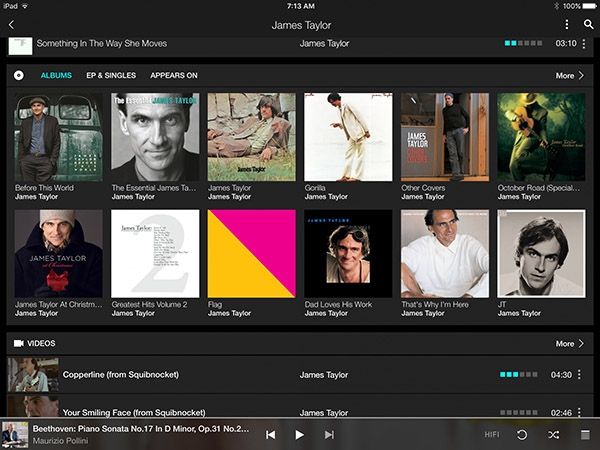Open options for Copperline video row
This screenshot has height=450, width=600.
(x=584, y=375)
